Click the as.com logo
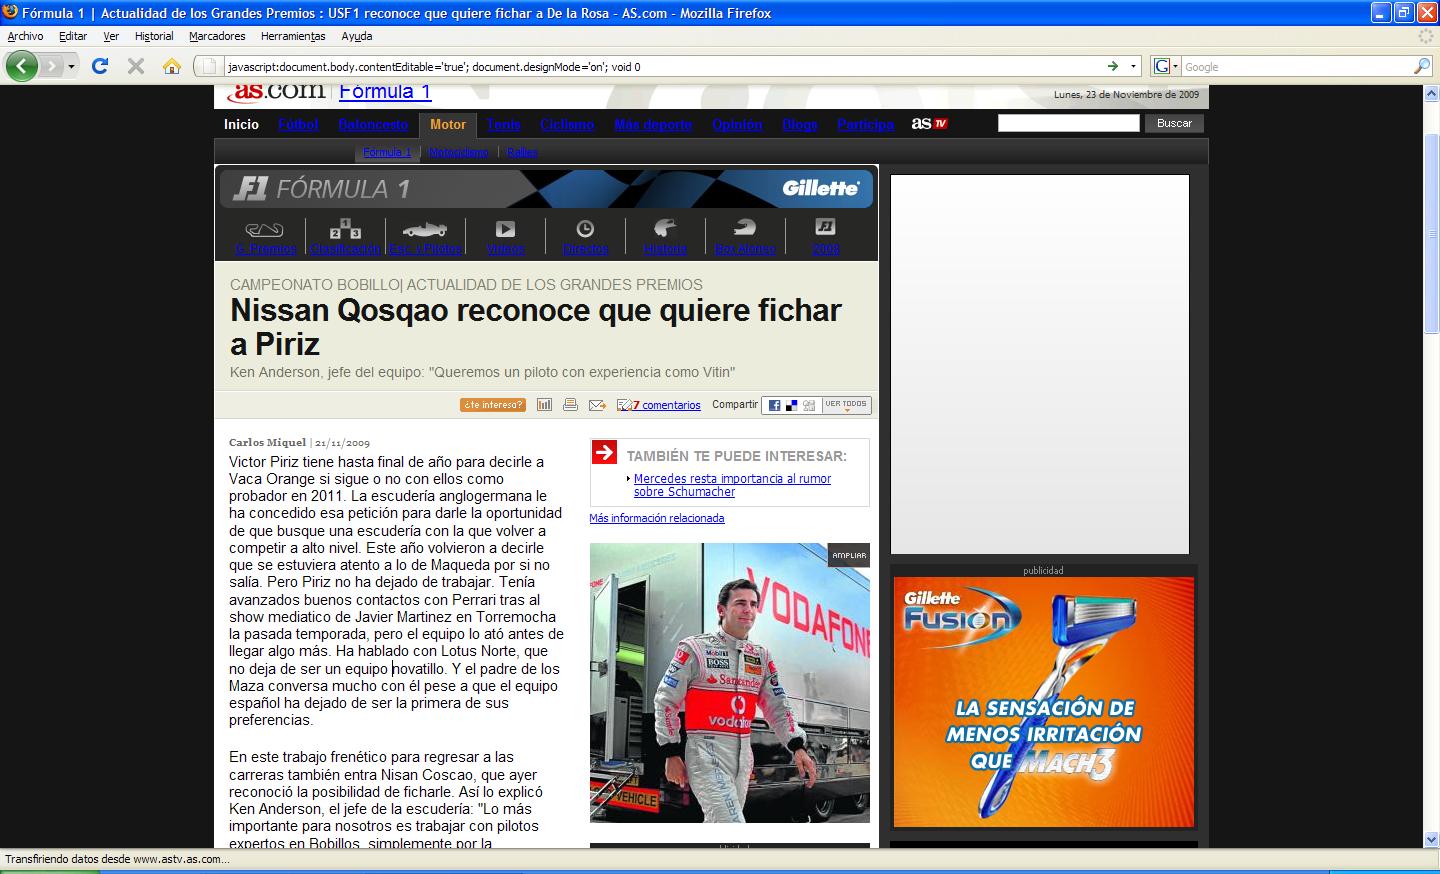The image size is (1440, 874). click(277, 92)
